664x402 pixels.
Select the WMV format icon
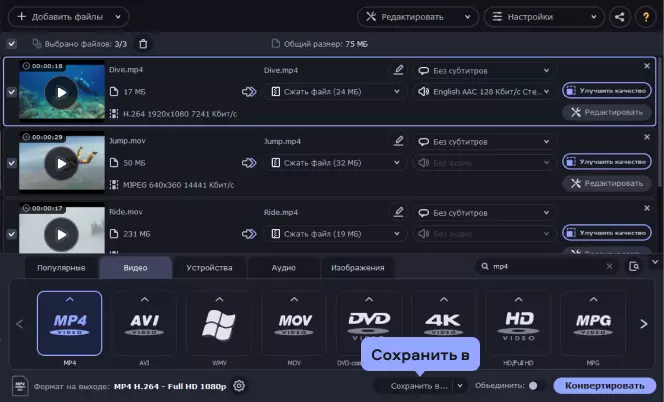219,323
